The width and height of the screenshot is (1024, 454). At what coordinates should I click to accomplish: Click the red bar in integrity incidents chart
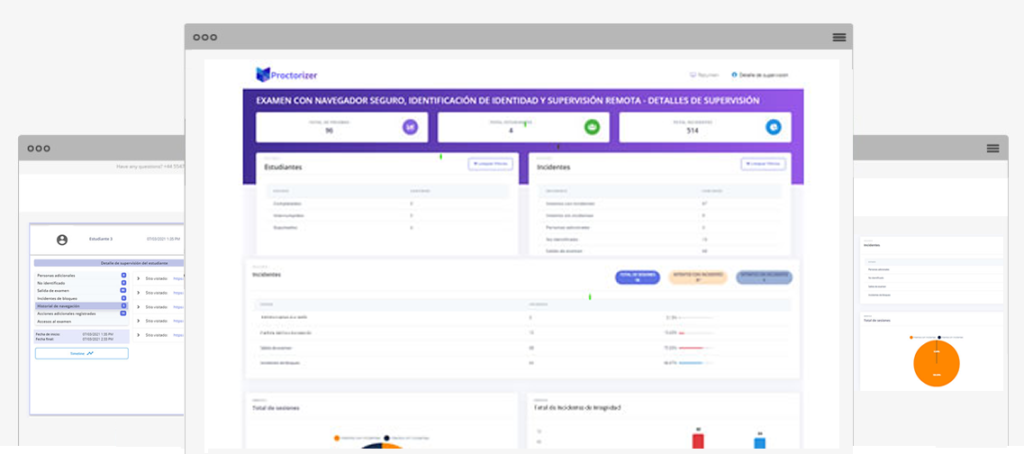698,441
